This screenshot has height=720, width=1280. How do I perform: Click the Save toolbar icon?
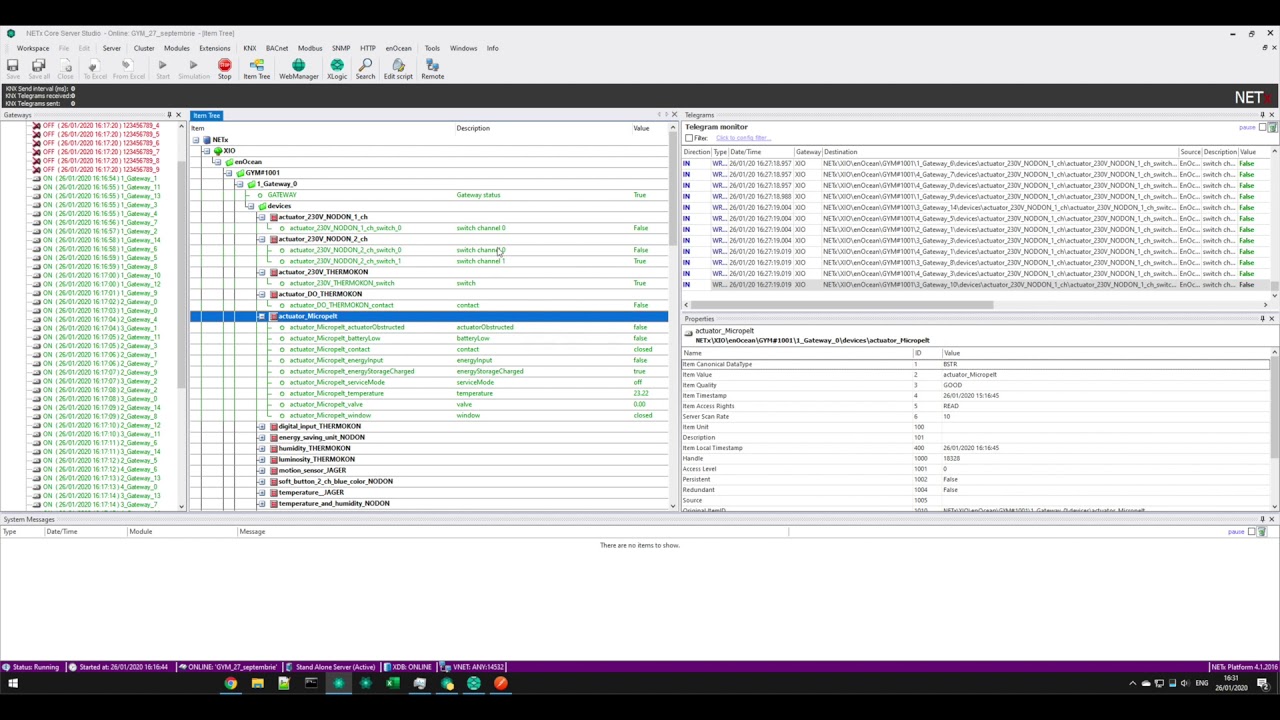(x=12, y=68)
